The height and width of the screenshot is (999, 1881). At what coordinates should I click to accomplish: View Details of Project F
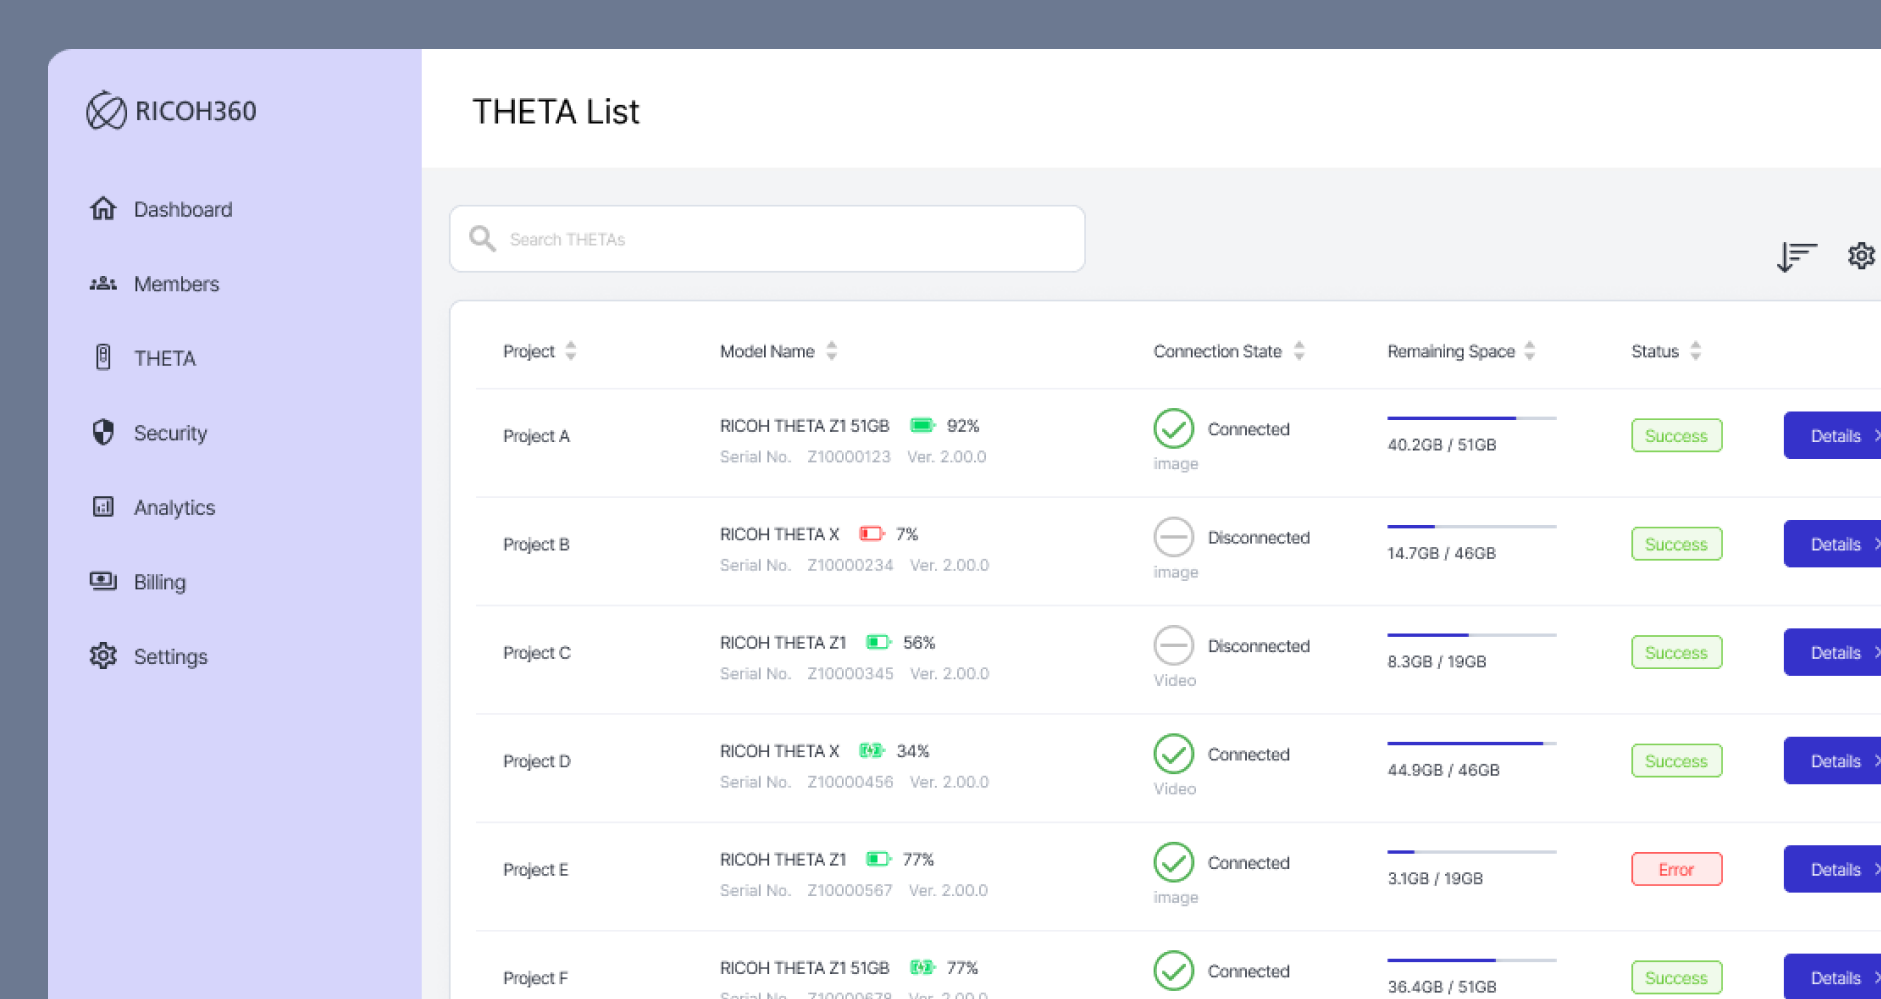pos(1832,977)
